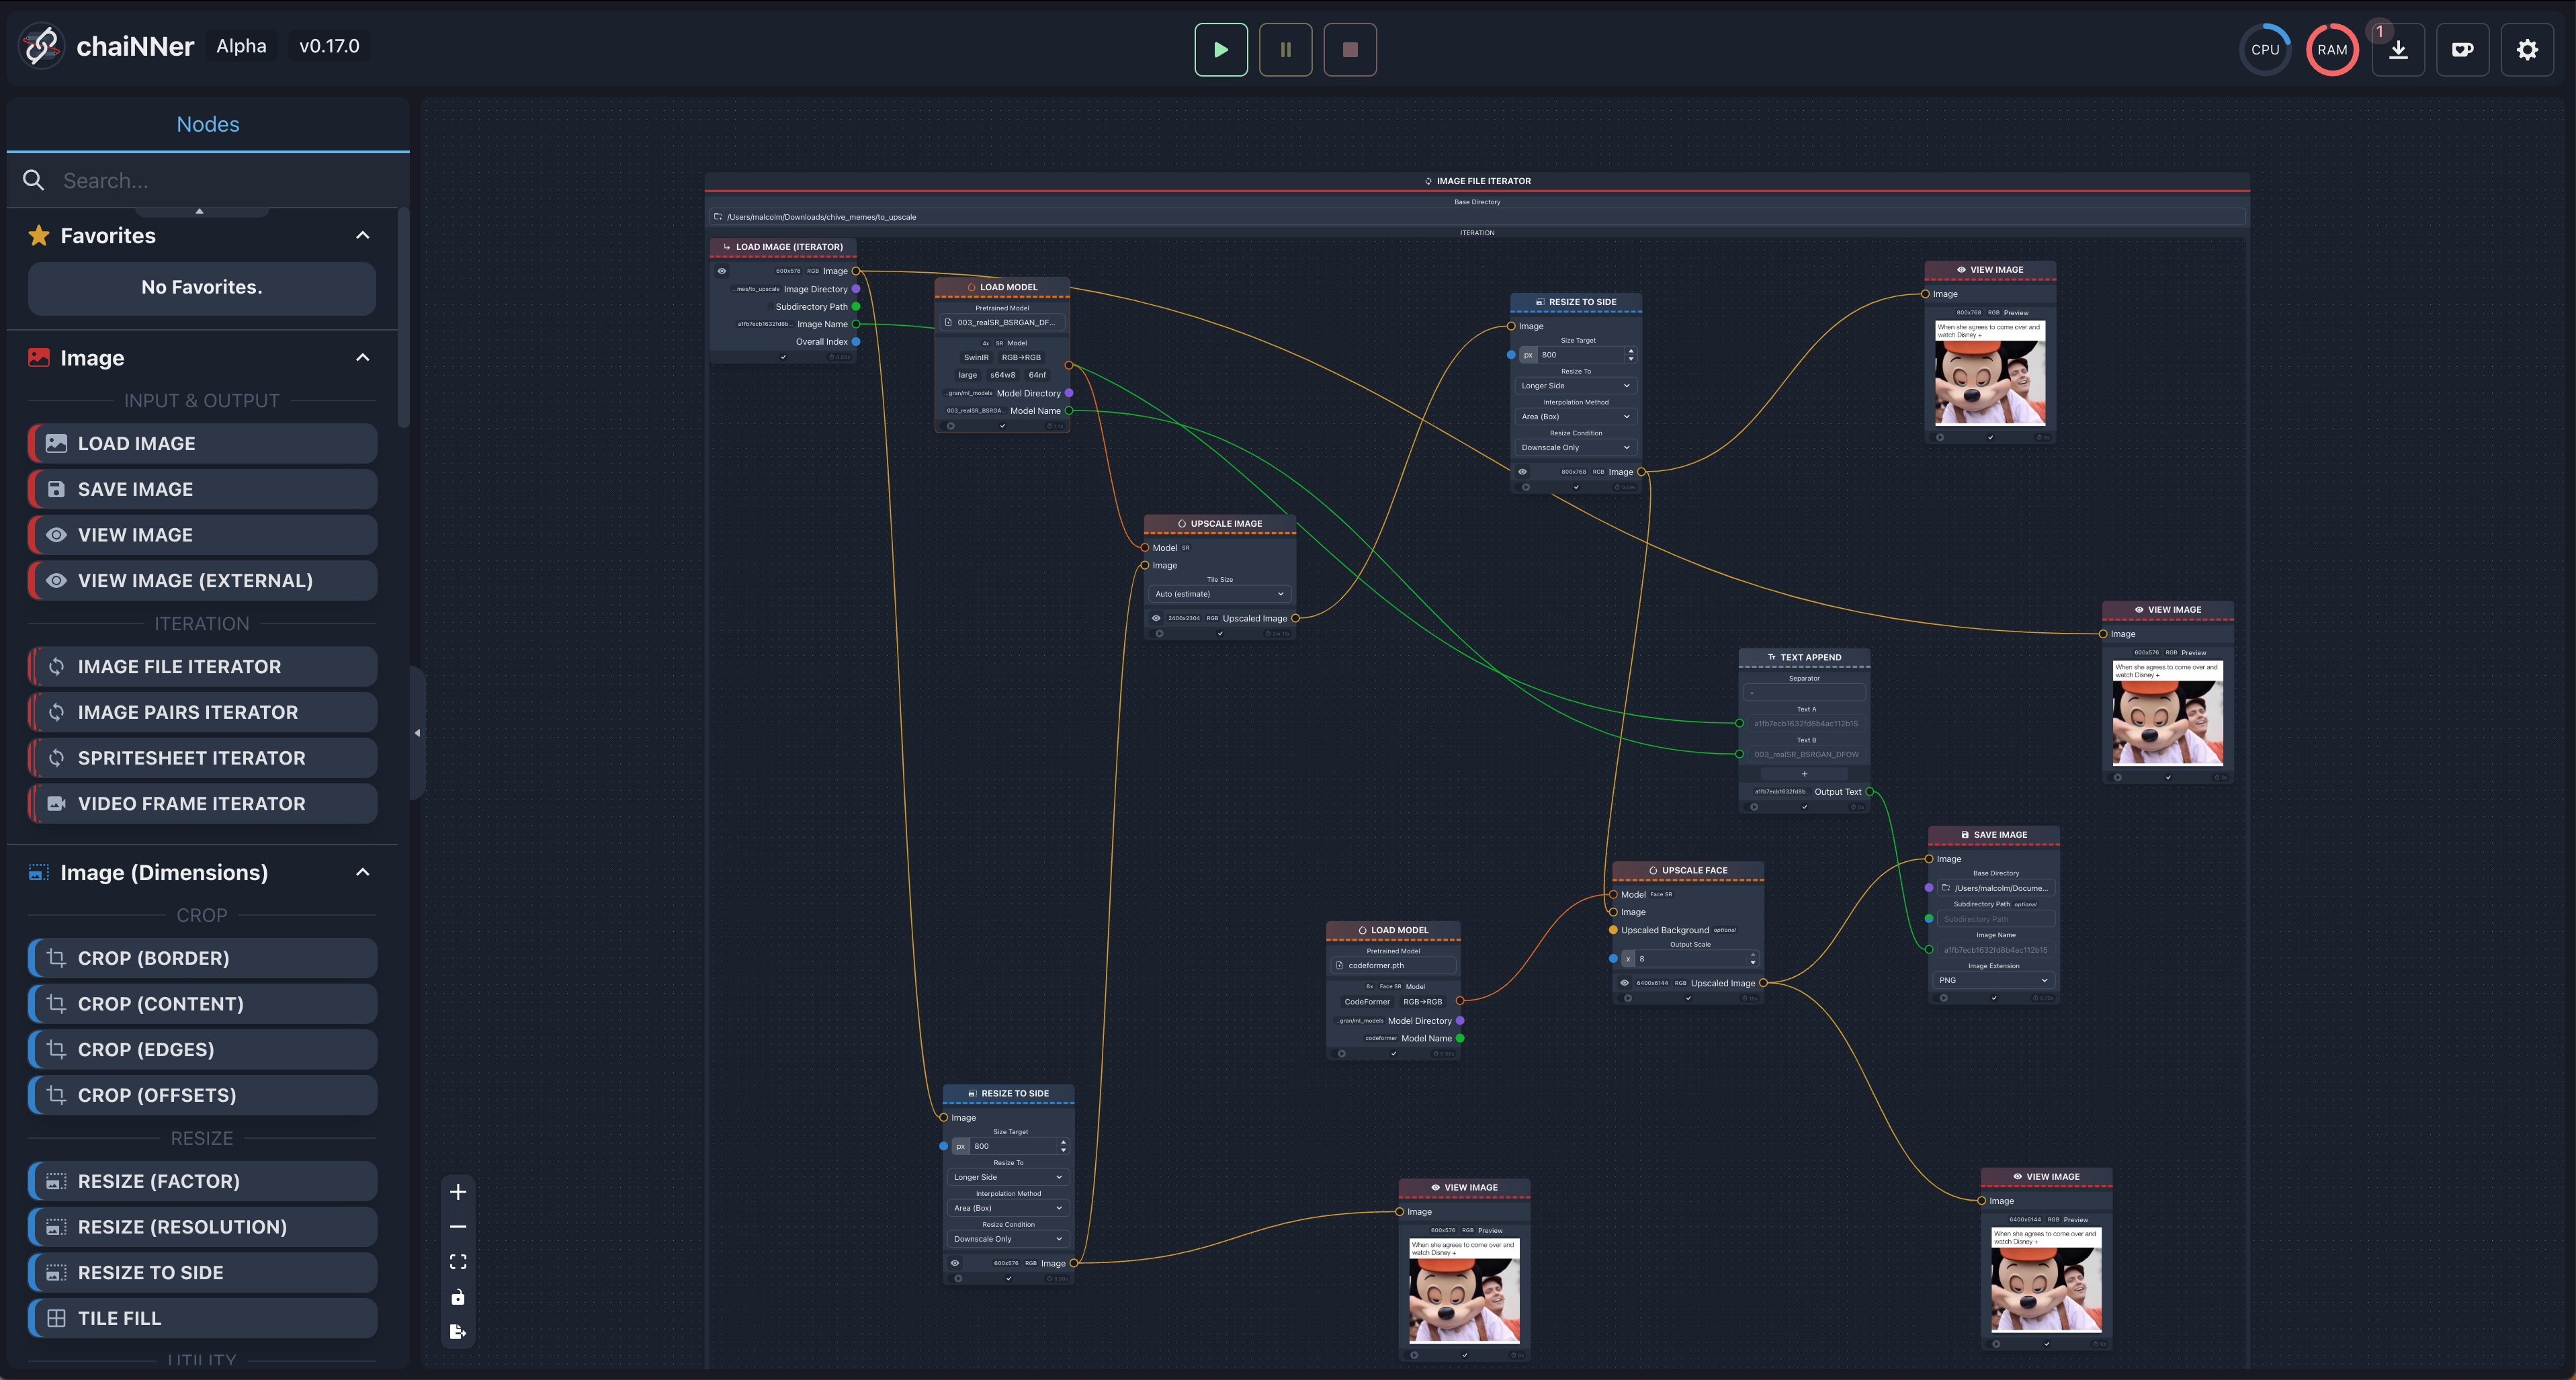Toggle the eye on Load Image (Iterator) output

click(722, 271)
